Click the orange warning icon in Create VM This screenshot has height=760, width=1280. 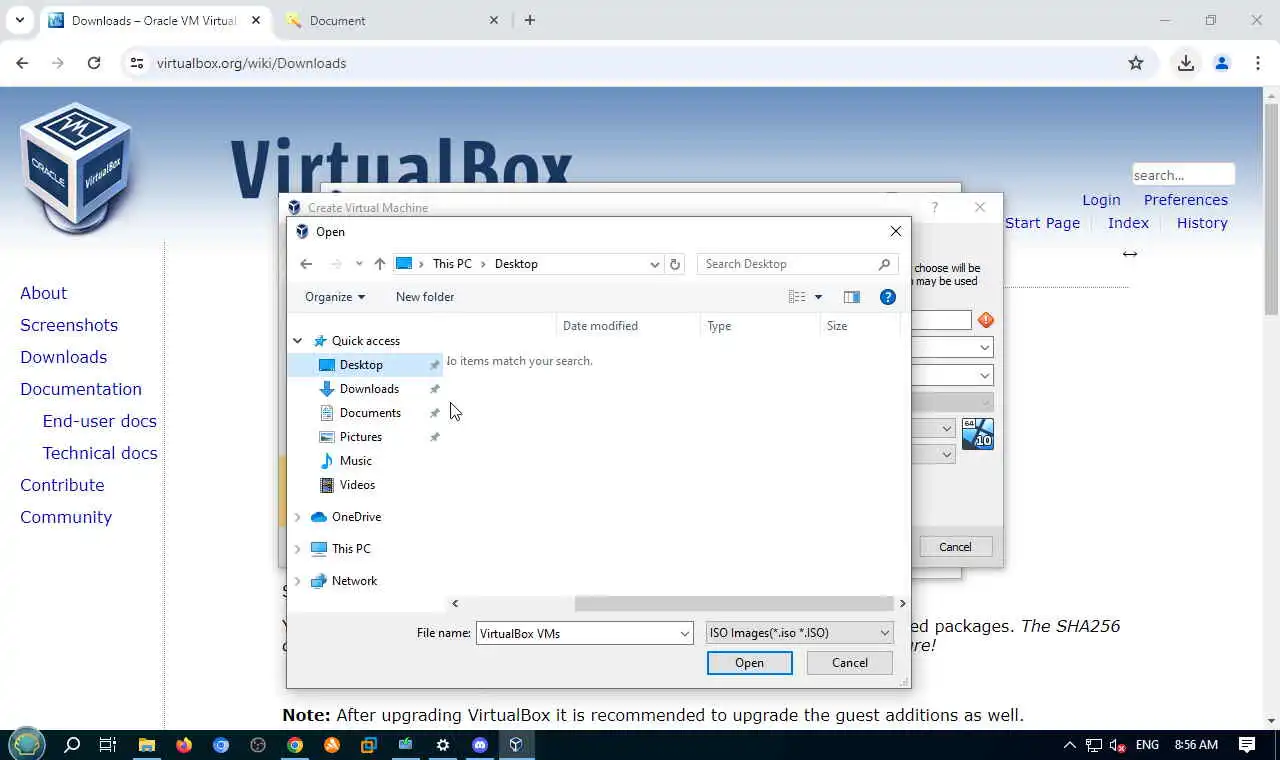pos(986,320)
